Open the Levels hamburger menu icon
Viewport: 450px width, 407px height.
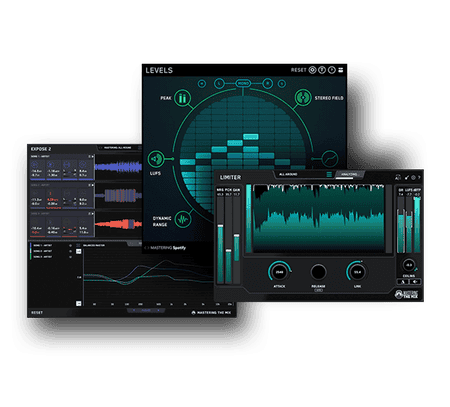point(341,70)
